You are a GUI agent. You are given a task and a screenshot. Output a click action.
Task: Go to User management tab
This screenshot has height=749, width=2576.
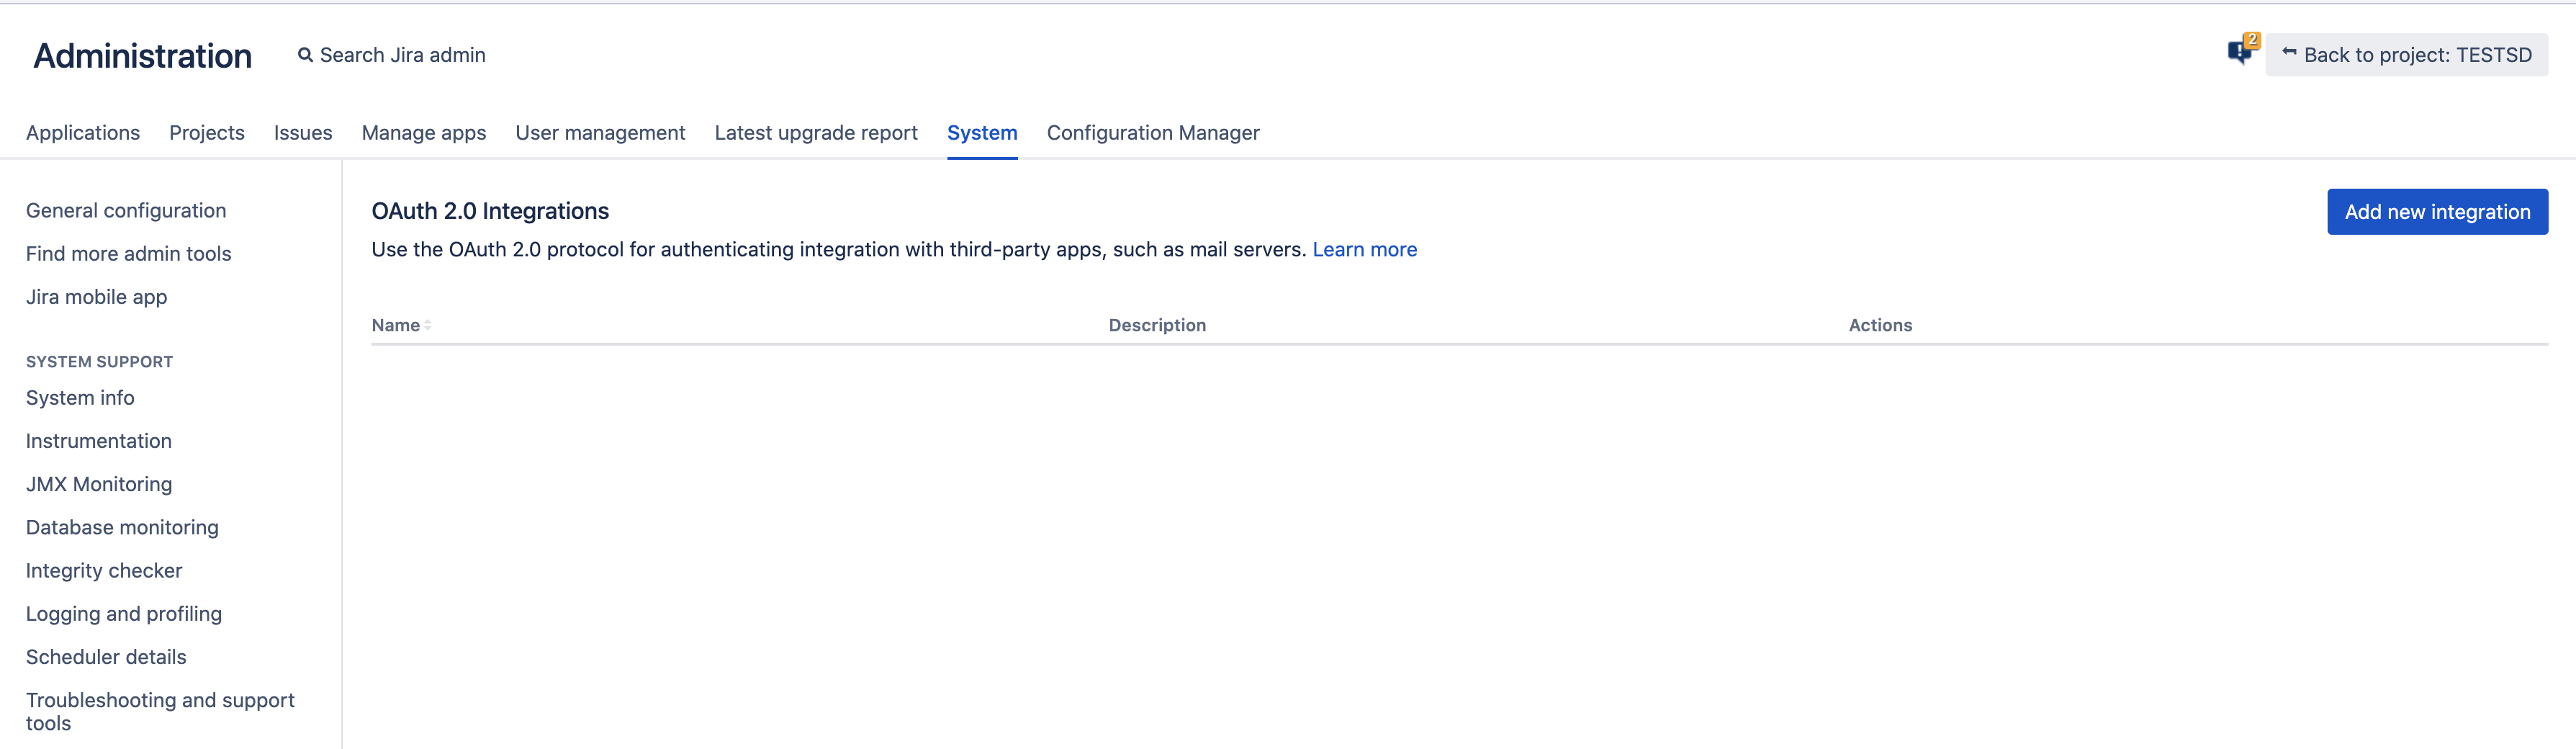(x=600, y=133)
